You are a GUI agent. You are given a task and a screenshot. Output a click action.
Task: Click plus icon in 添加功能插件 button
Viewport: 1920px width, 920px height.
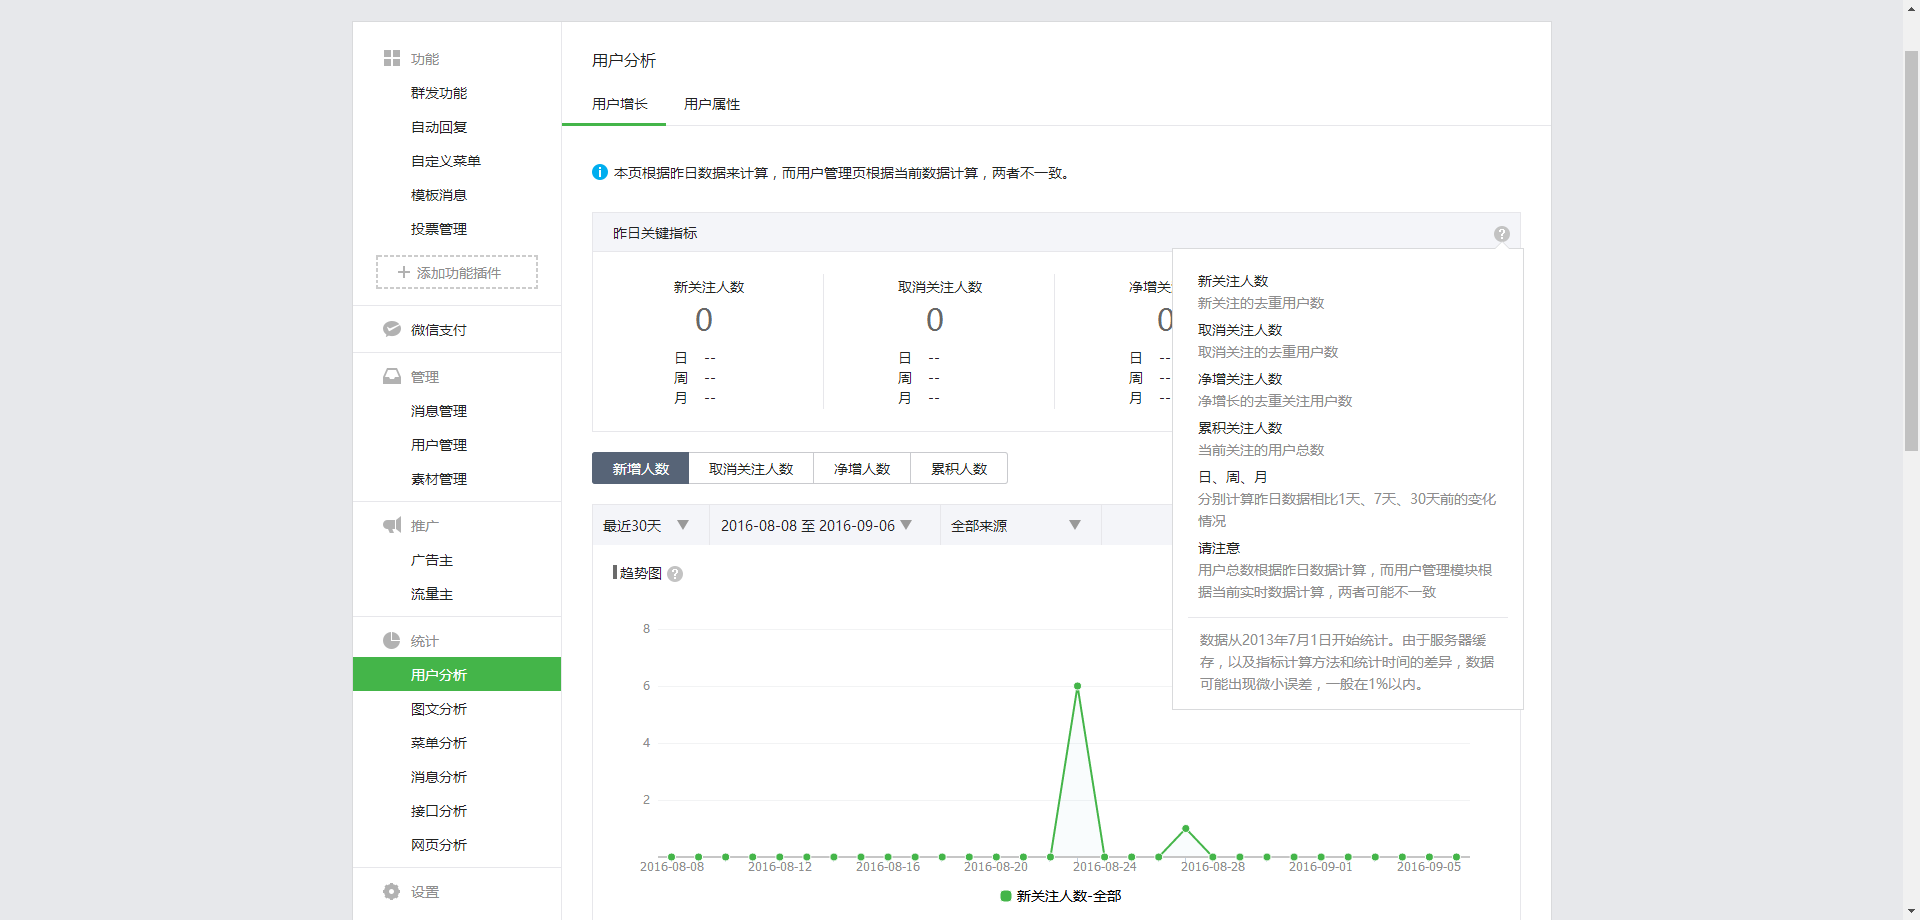404,272
